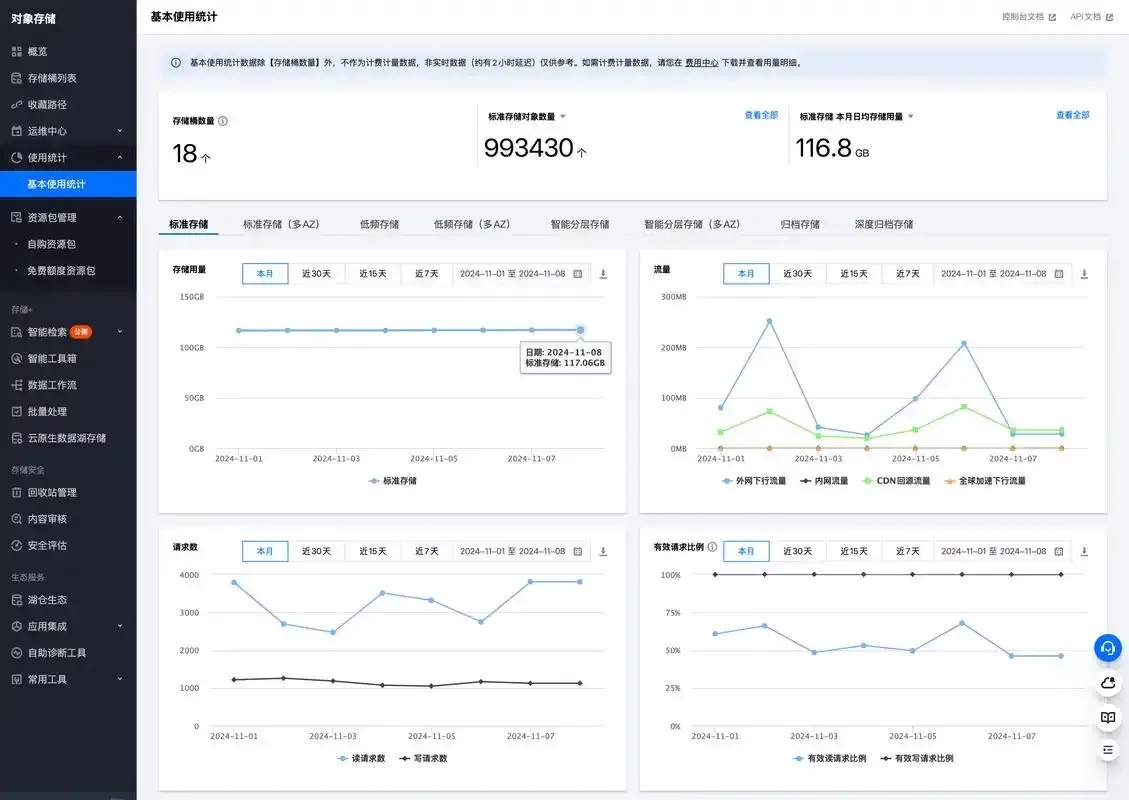Screen dimensions: 1129x800
Task: Download the 流量 chart data
Action: [x=1084, y=274]
